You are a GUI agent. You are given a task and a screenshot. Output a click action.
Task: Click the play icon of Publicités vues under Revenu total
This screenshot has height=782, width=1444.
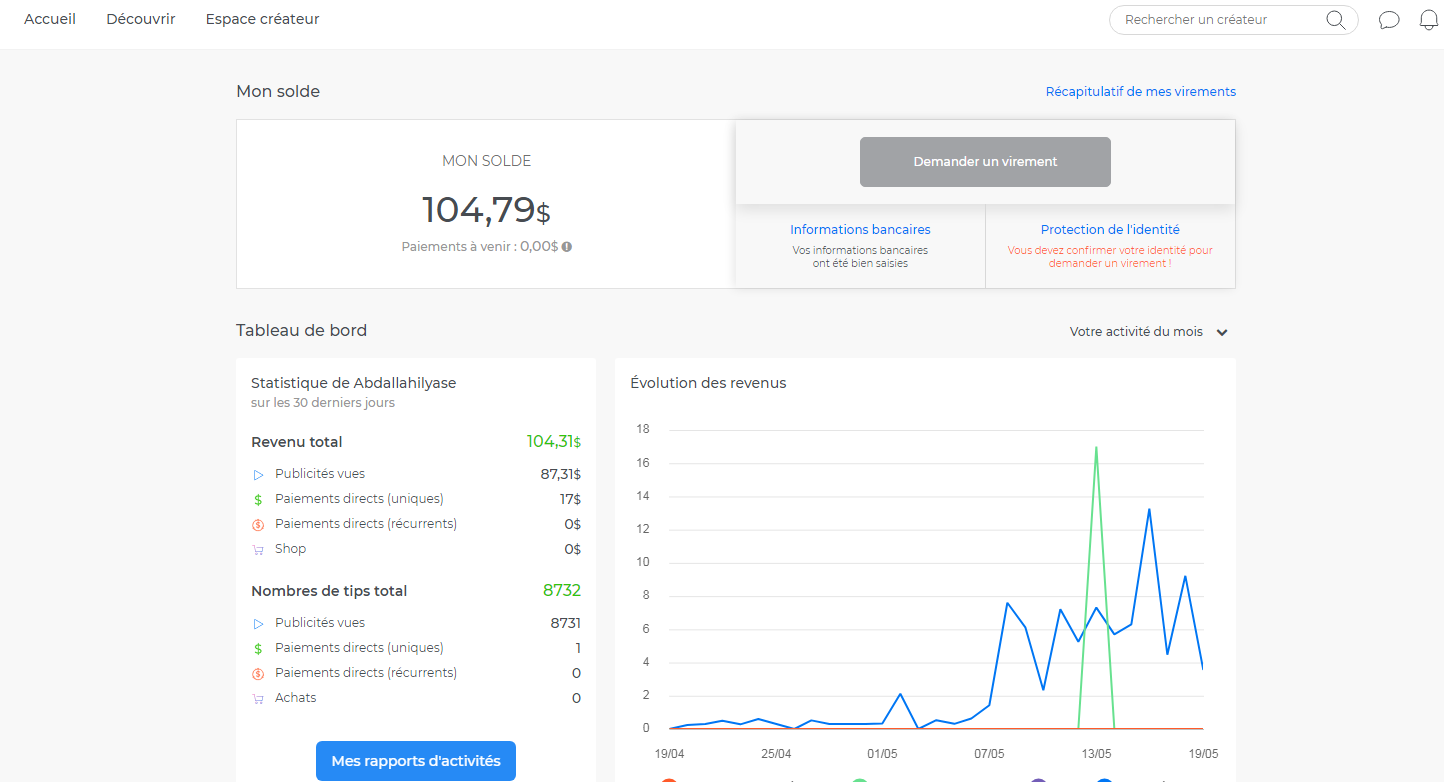pyautogui.click(x=258, y=475)
